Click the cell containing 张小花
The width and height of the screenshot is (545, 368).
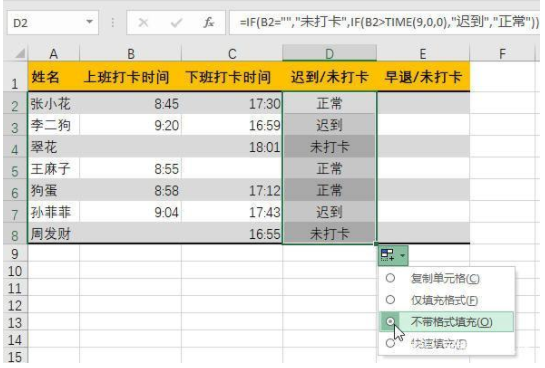pos(54,103)
